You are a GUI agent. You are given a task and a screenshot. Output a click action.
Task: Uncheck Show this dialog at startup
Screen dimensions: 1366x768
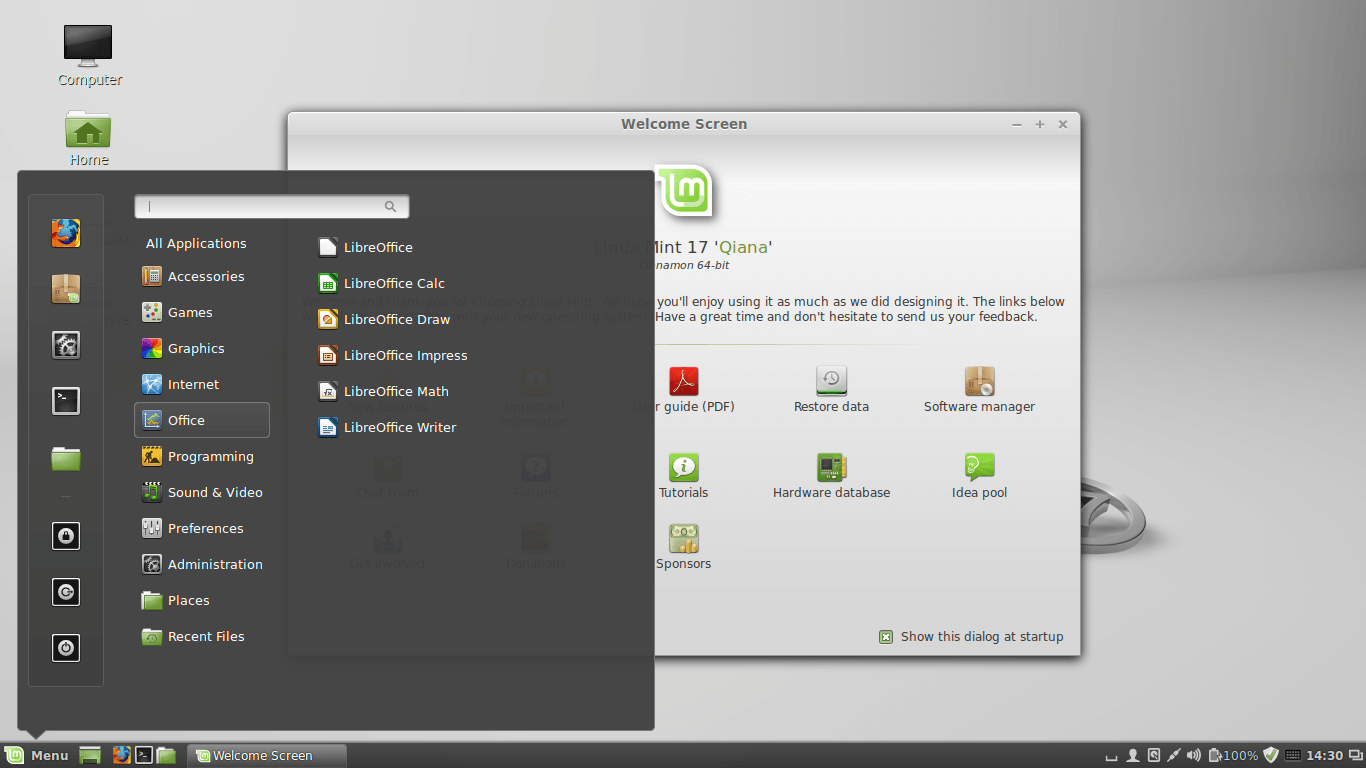click(x=886, y=636)
